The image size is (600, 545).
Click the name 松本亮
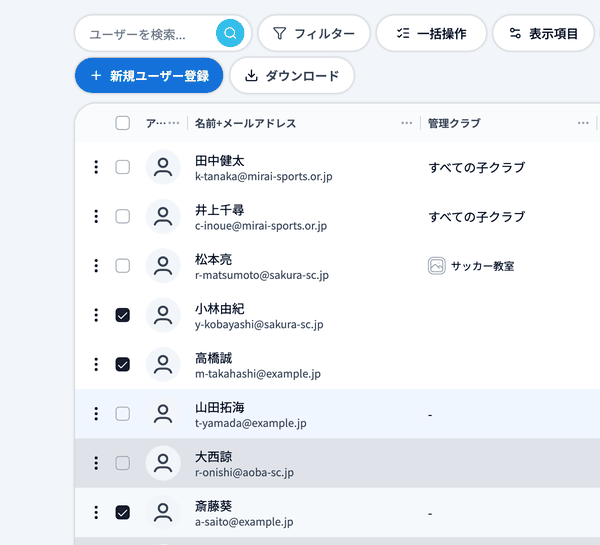tap(213, 259)
